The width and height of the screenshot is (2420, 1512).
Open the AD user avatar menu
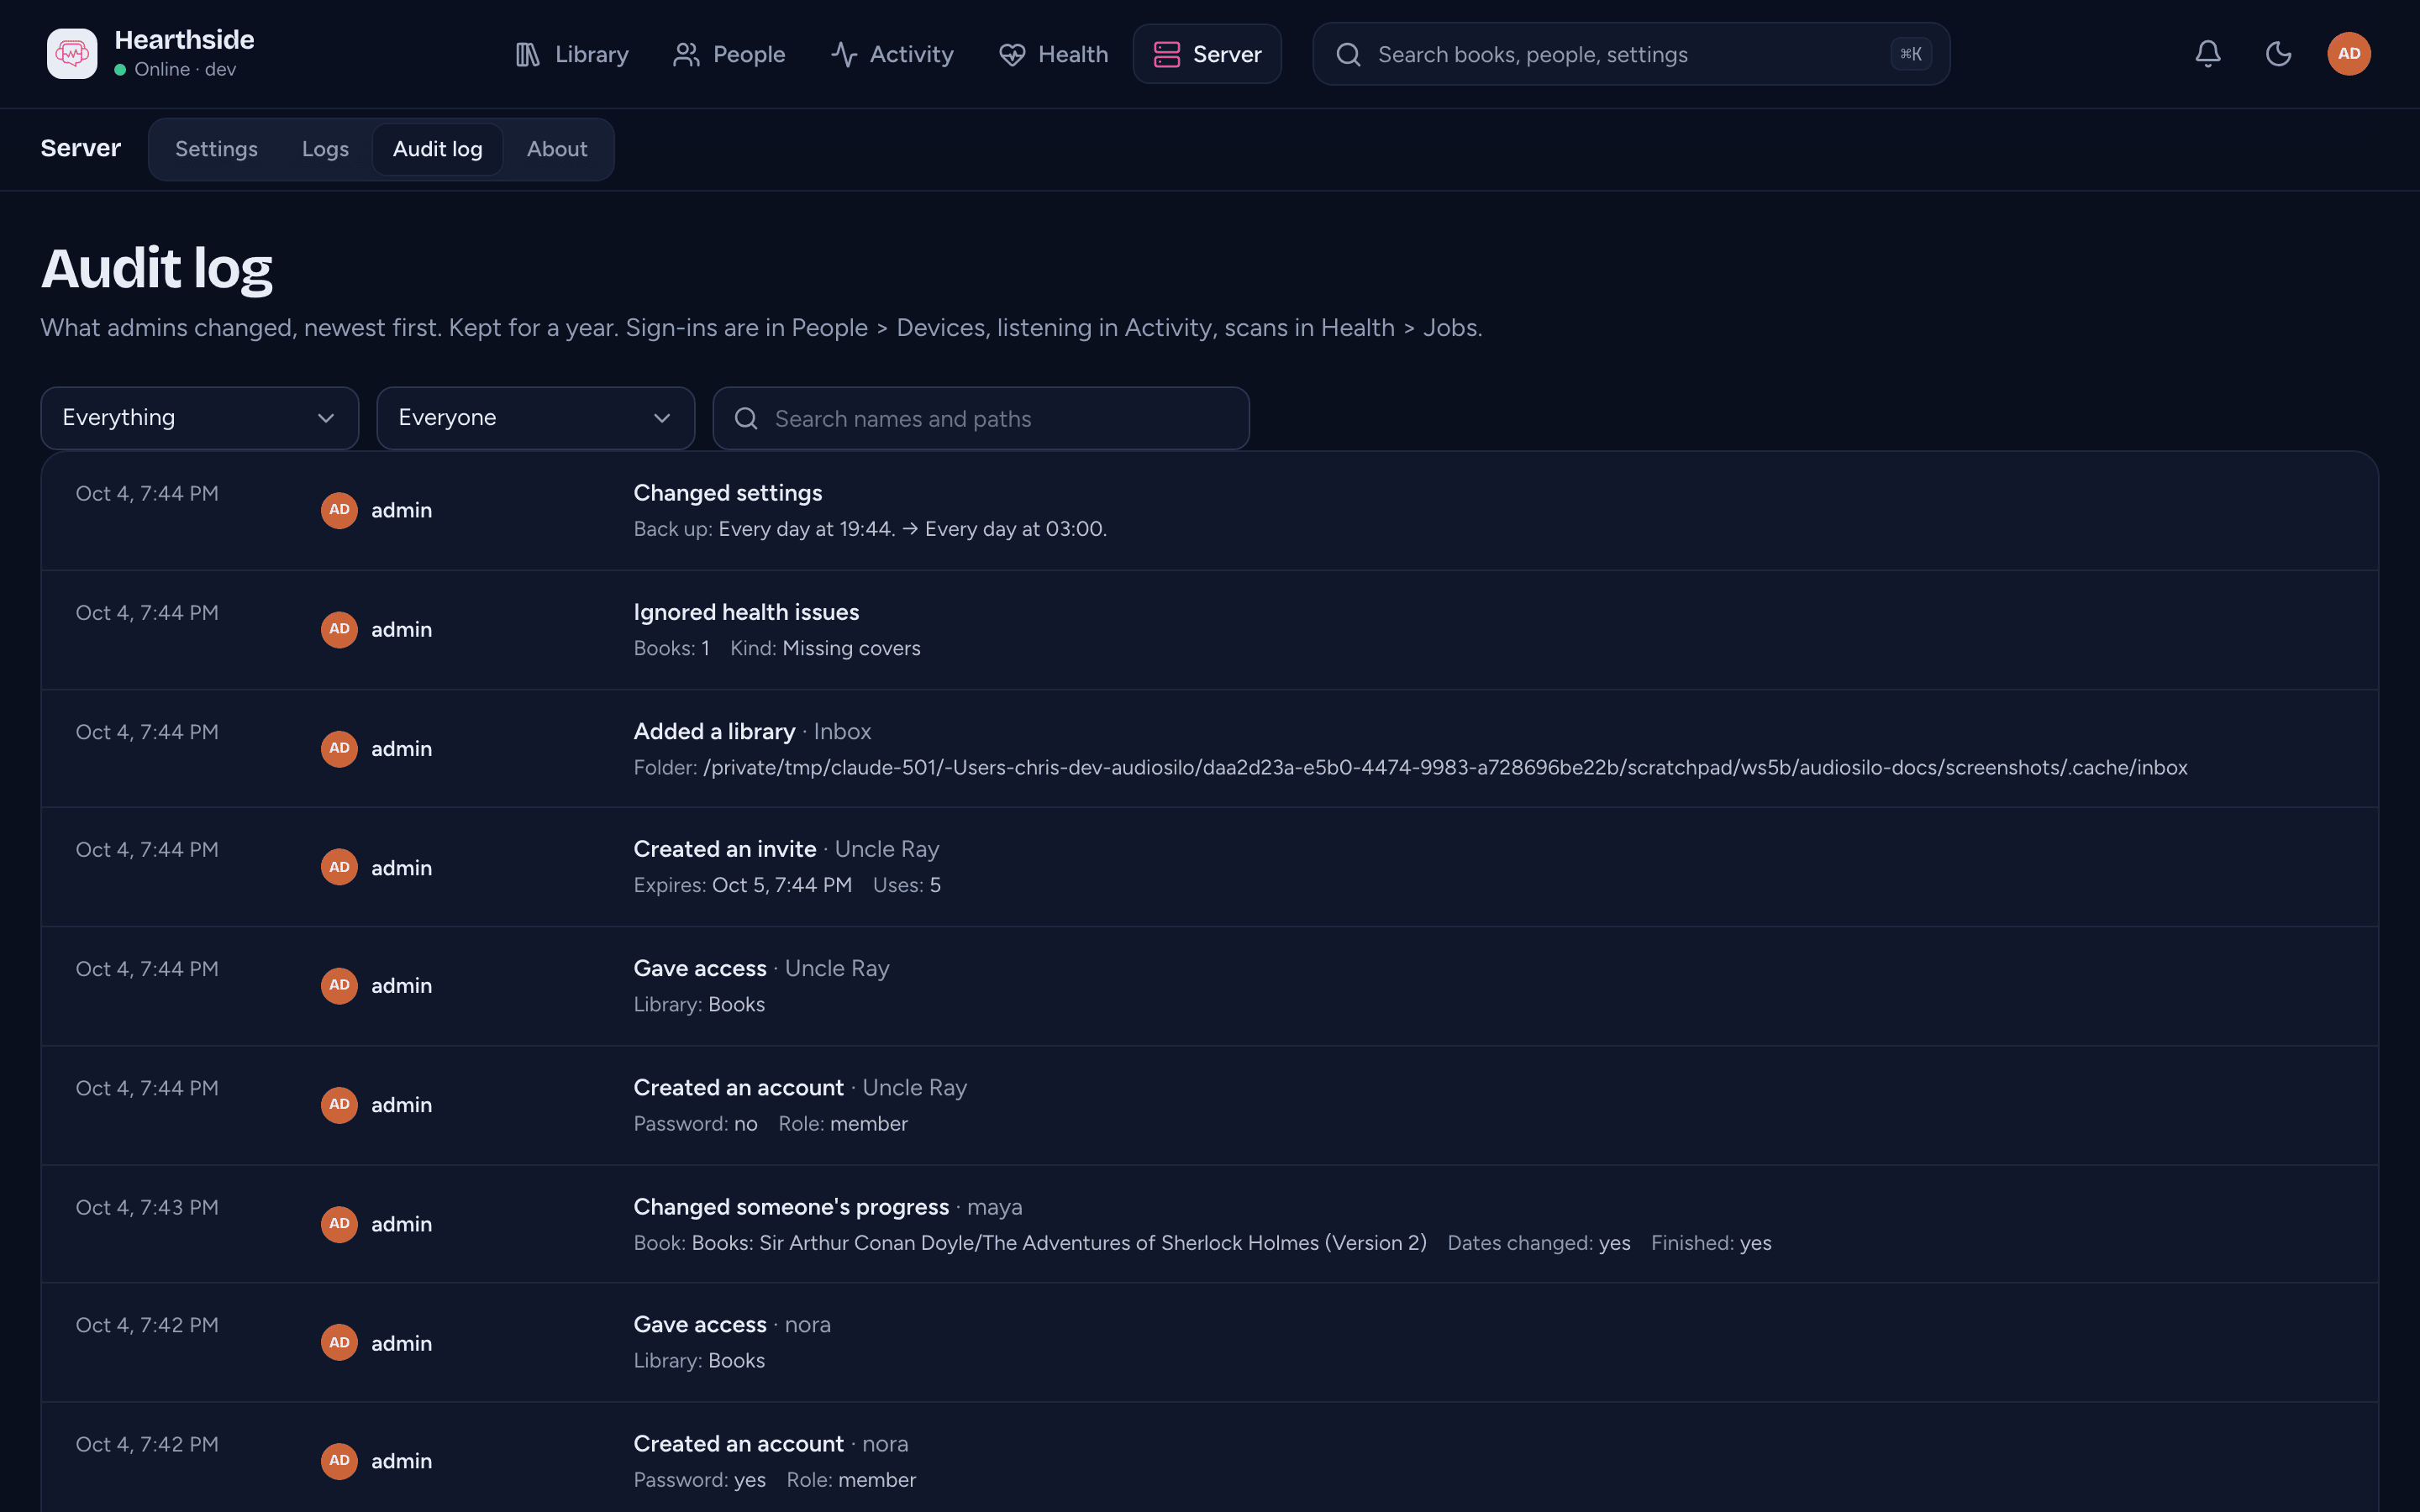tap(2349, 54)
